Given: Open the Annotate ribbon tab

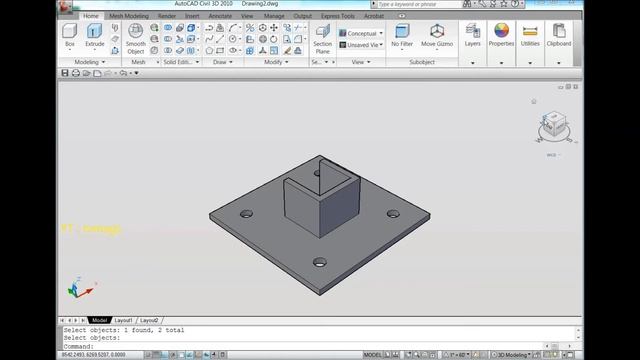Looking at the screenshot, I should tap(220, 16).
